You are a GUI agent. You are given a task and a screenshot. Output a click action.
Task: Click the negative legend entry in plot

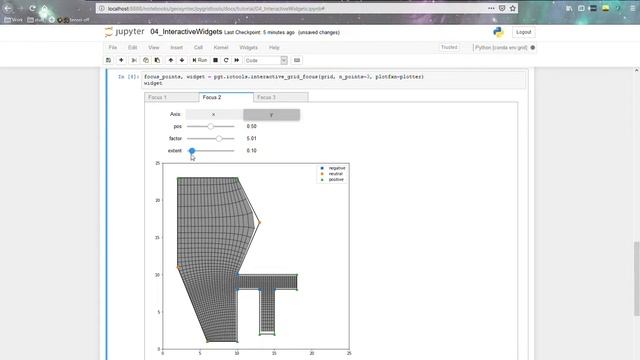coord(333,168)
